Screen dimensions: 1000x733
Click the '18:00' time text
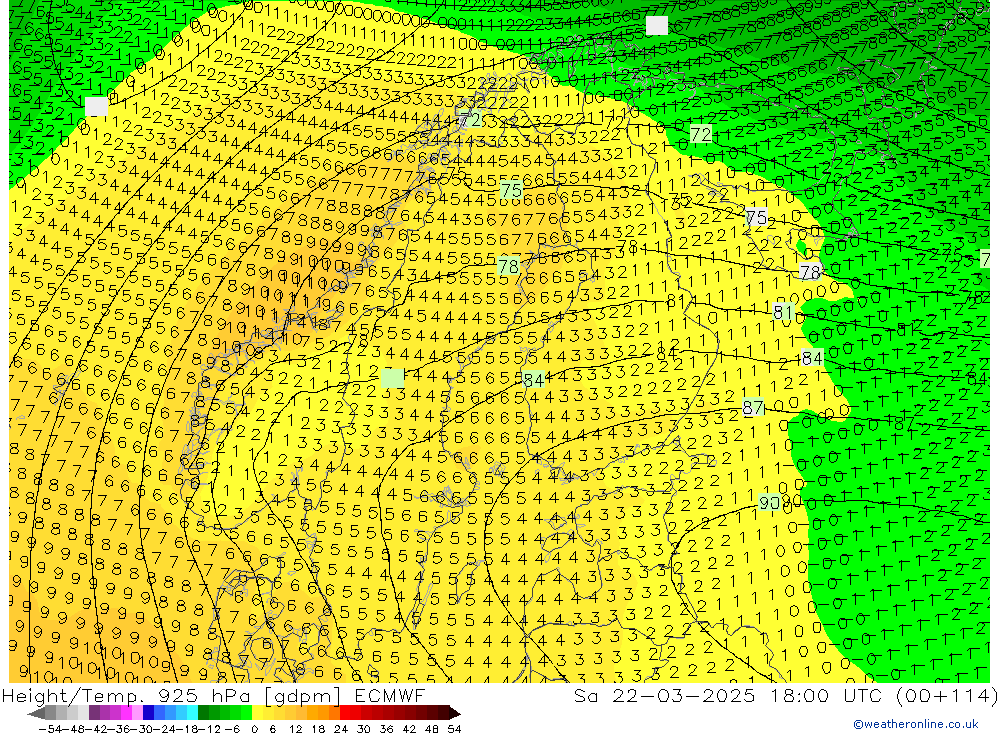coord(800,695)
